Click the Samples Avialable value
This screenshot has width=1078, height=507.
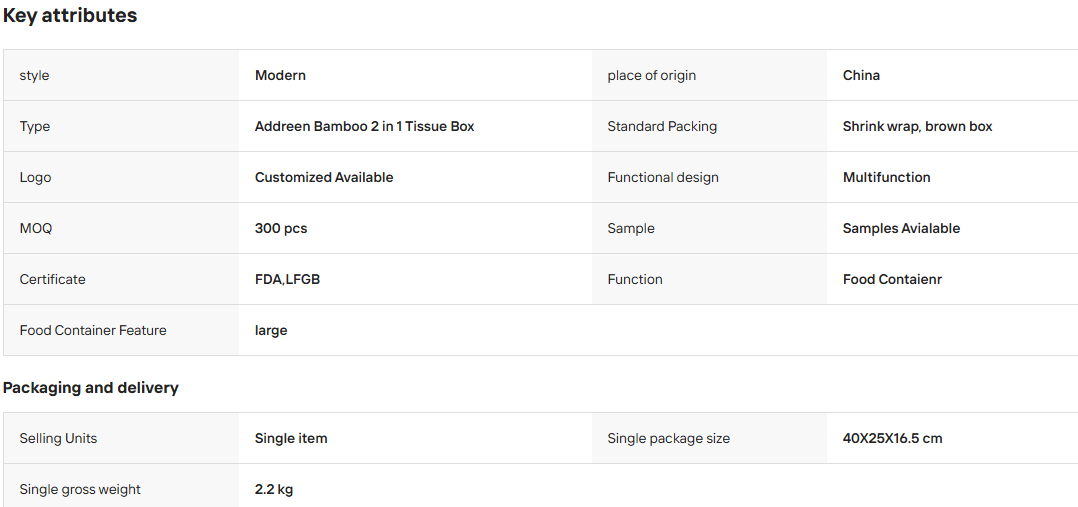pyautogui.click(x=901, y=228)
